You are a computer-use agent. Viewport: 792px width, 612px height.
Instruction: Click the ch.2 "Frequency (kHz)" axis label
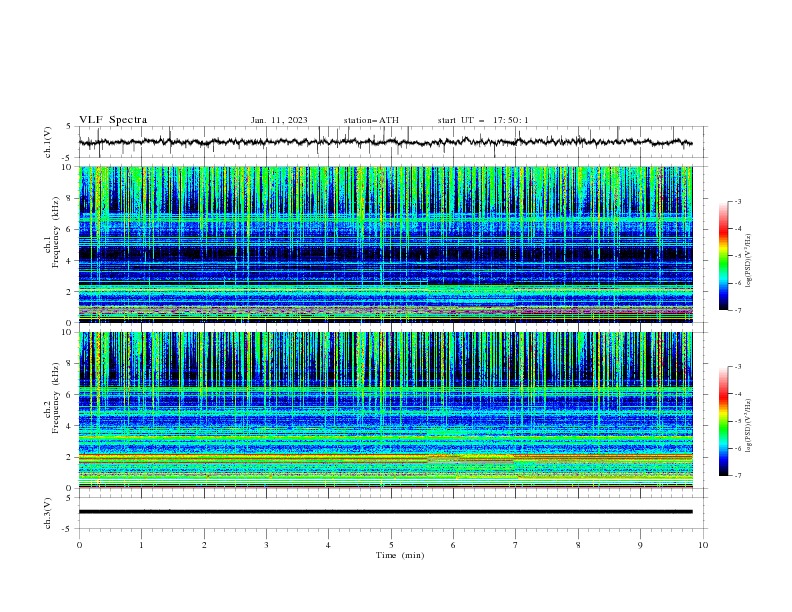coord(56,397)
